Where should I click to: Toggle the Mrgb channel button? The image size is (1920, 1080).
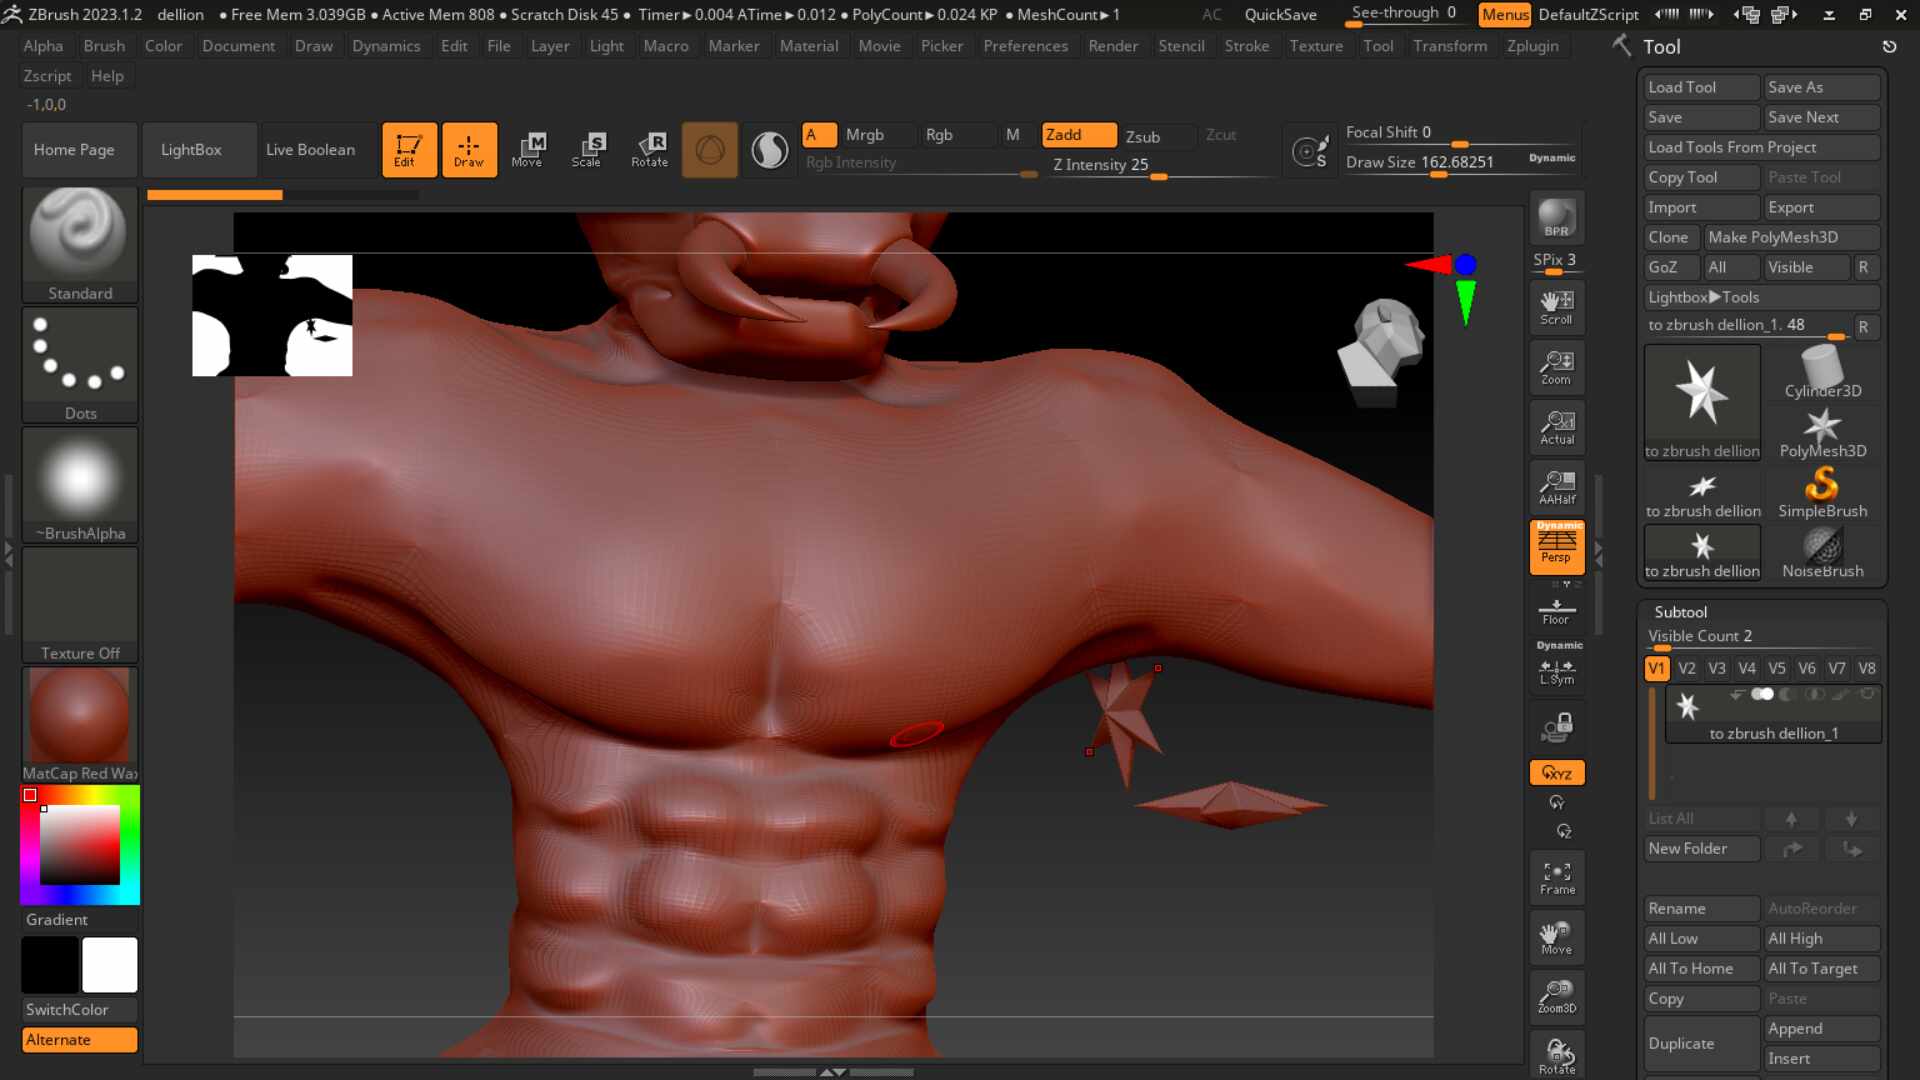coord(865,135)
